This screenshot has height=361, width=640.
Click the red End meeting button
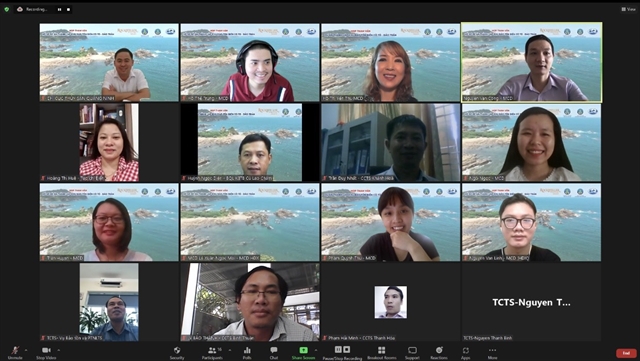tap(626, 353)
